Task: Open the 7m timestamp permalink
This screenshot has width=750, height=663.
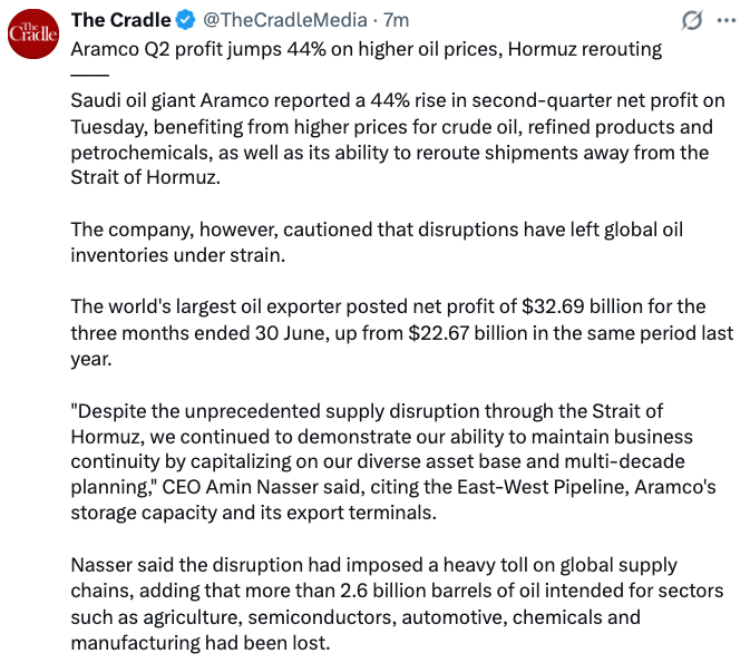Action: click(x=396, y=21)
